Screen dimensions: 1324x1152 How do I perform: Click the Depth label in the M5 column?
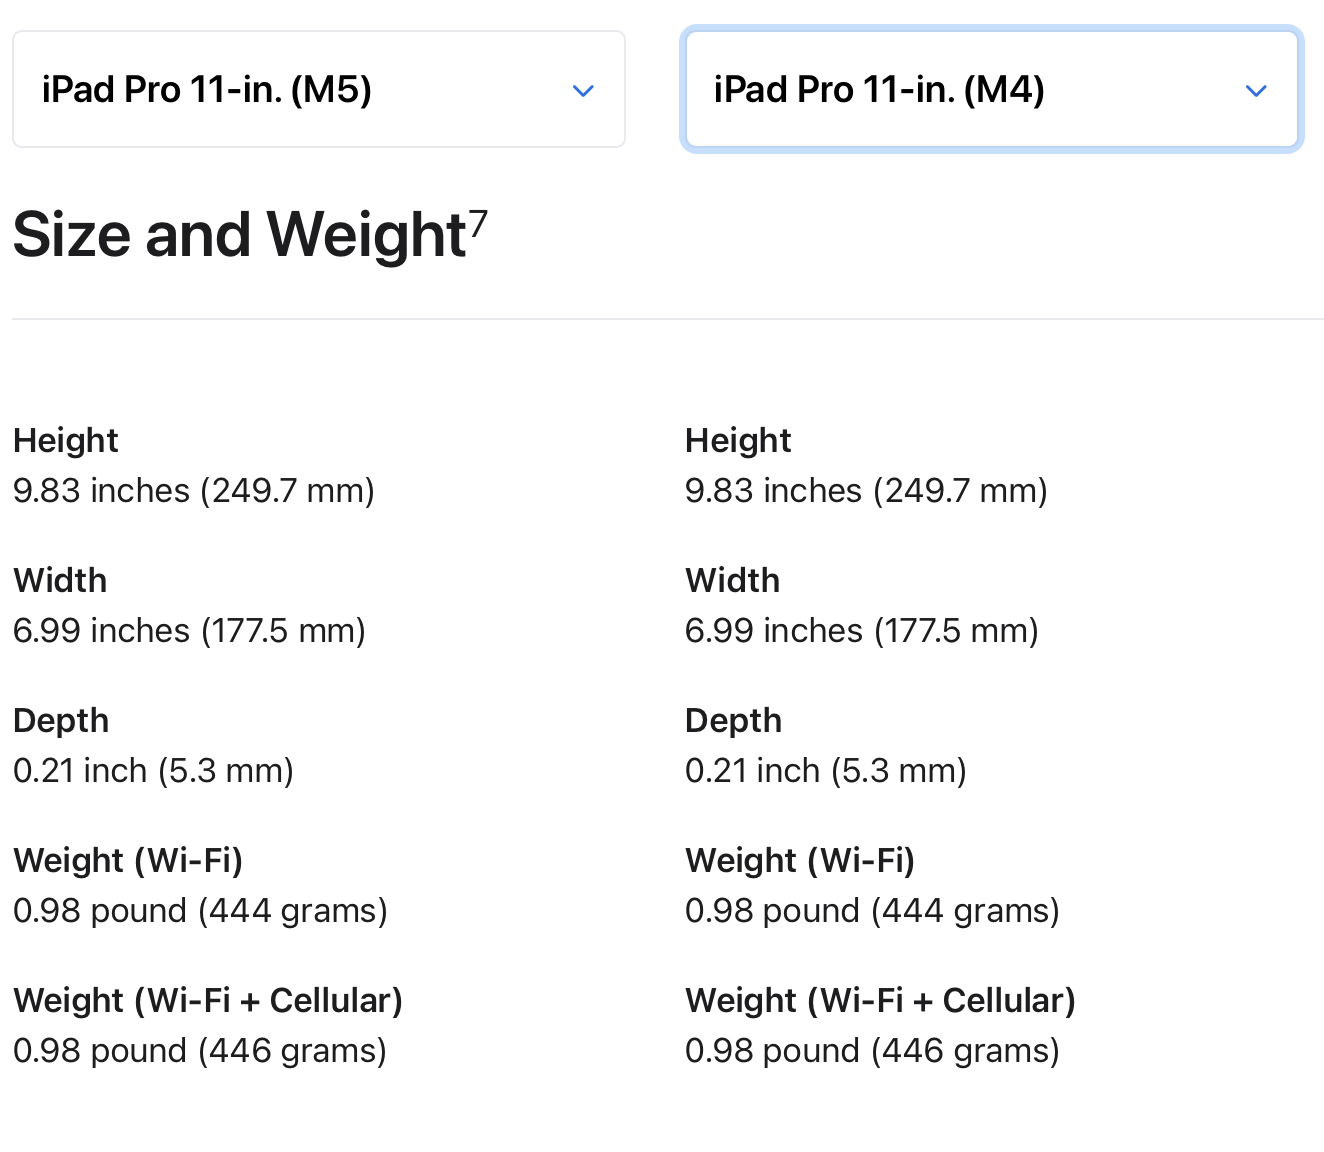(x=61, y=720)
